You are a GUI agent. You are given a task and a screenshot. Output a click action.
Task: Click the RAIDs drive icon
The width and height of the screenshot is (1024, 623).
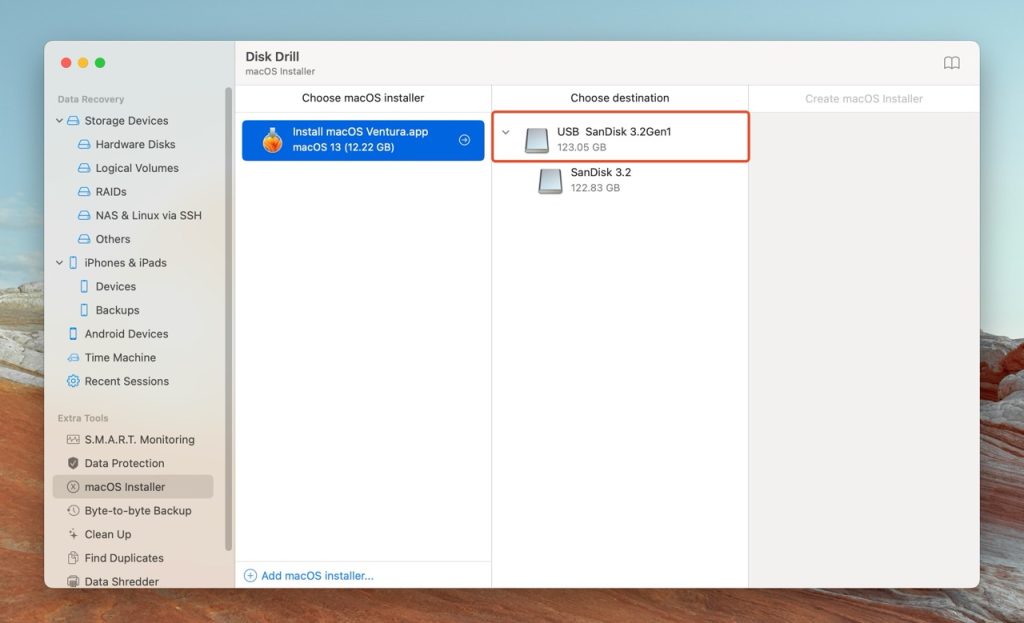tap(85, 191)
